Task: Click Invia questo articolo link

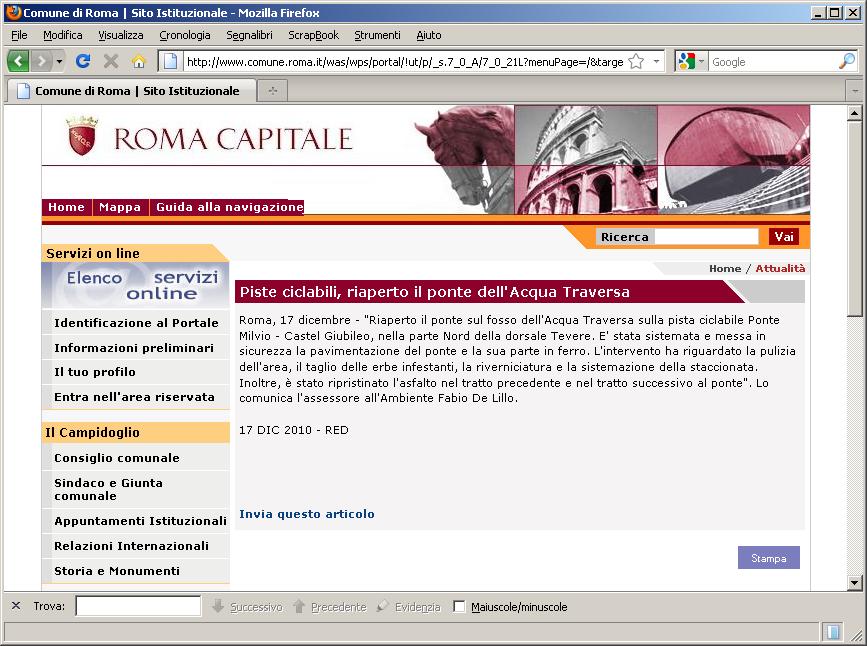Action: 307,514
